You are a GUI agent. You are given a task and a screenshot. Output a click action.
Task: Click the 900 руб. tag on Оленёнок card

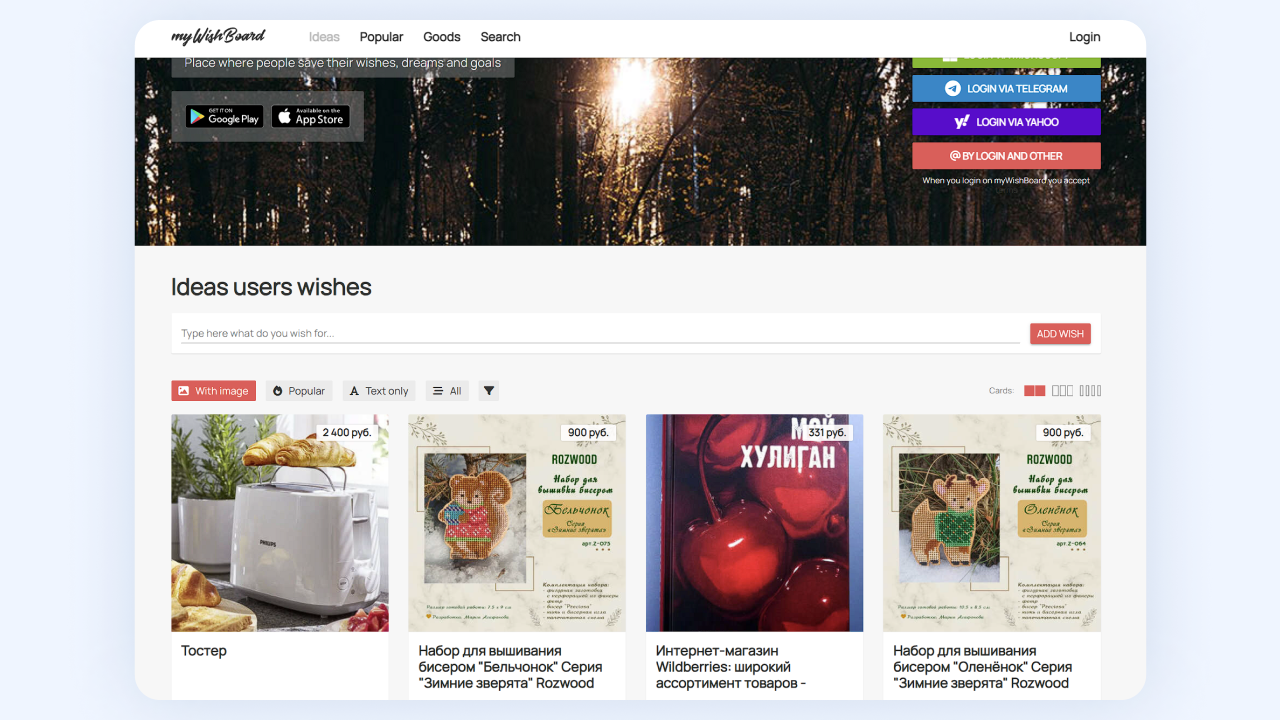(1063, 433)
